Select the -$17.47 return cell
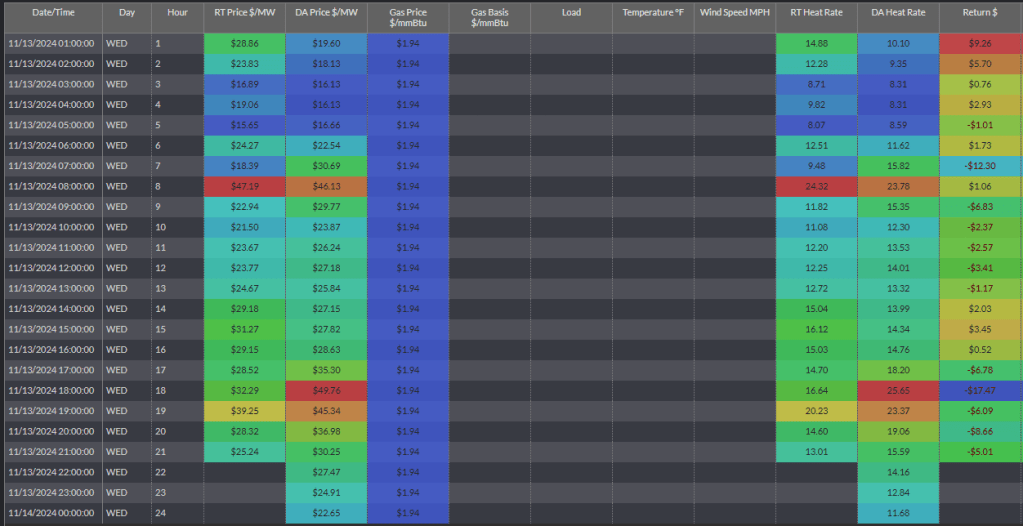This screenshot has height=526, width=1023. tap(980, 389)
